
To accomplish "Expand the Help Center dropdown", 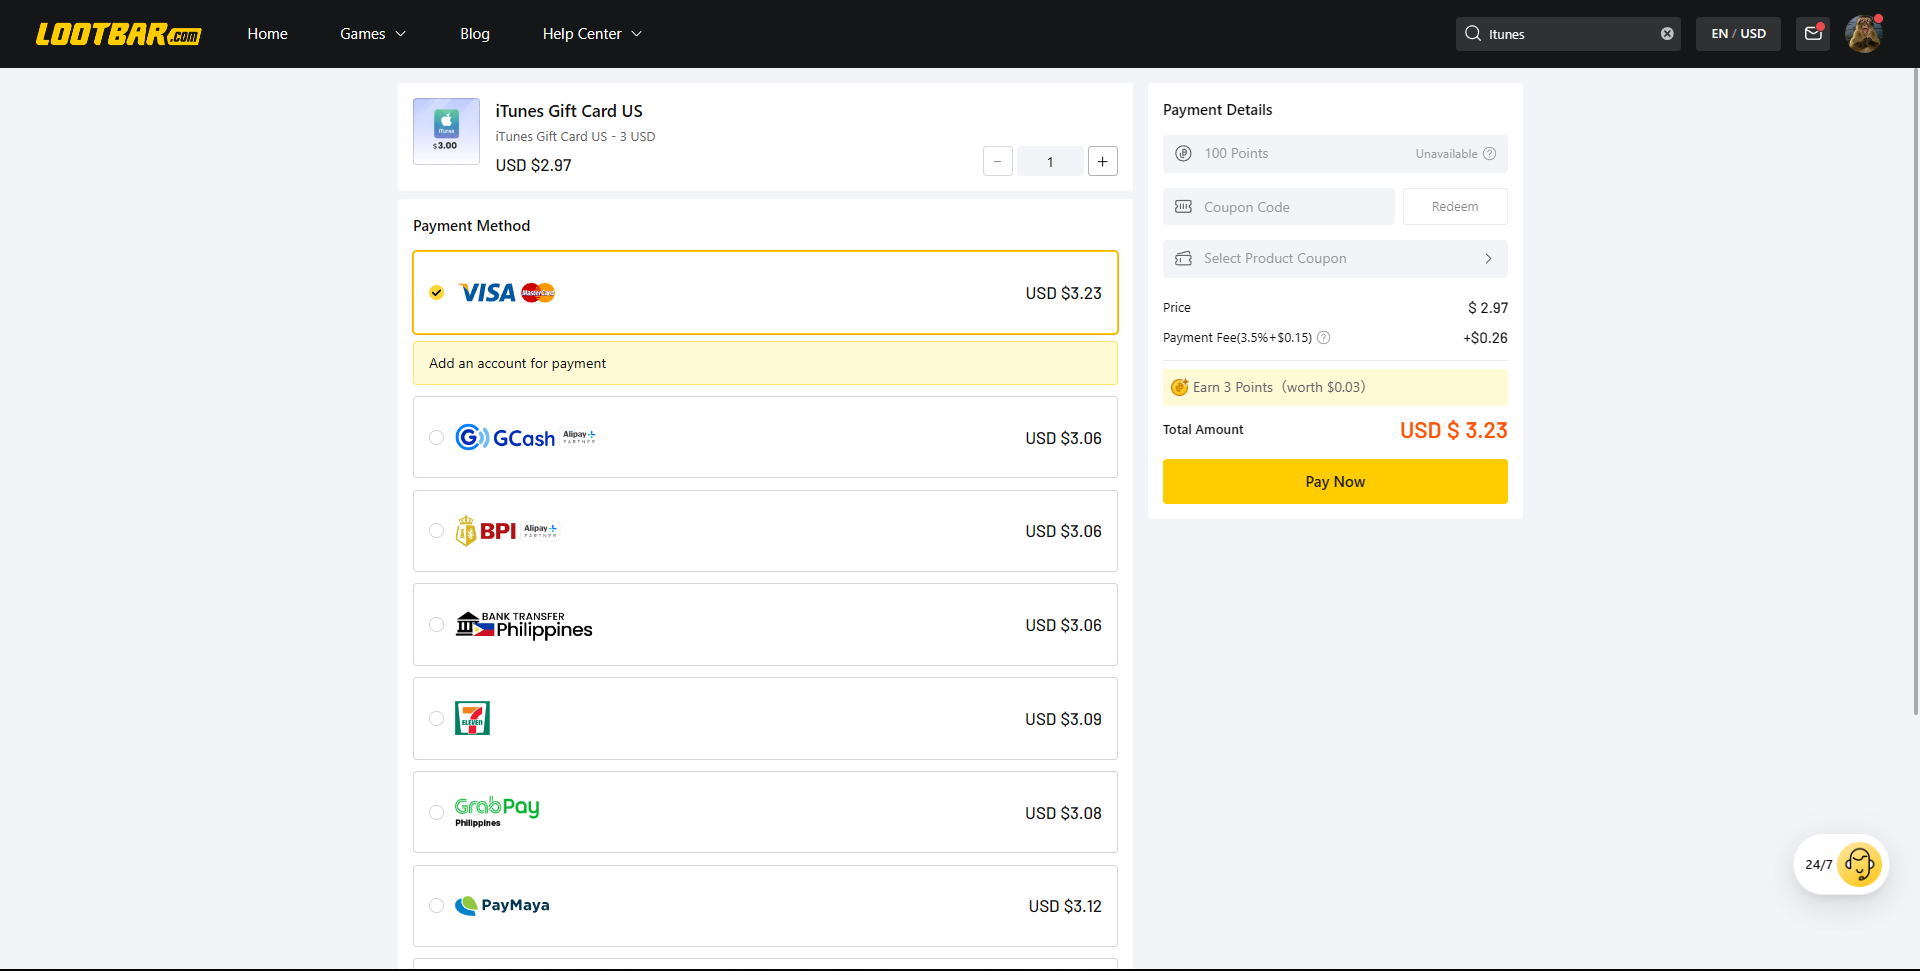I will click(592, 34).
